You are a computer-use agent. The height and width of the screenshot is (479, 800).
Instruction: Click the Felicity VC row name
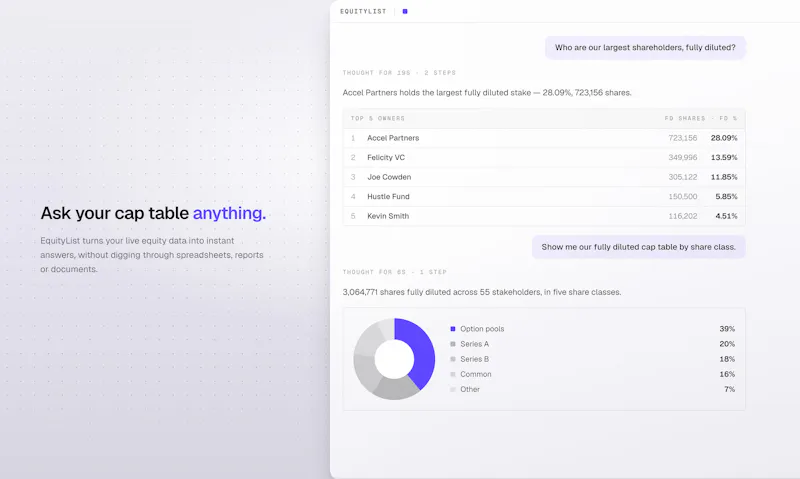[386, 158]
